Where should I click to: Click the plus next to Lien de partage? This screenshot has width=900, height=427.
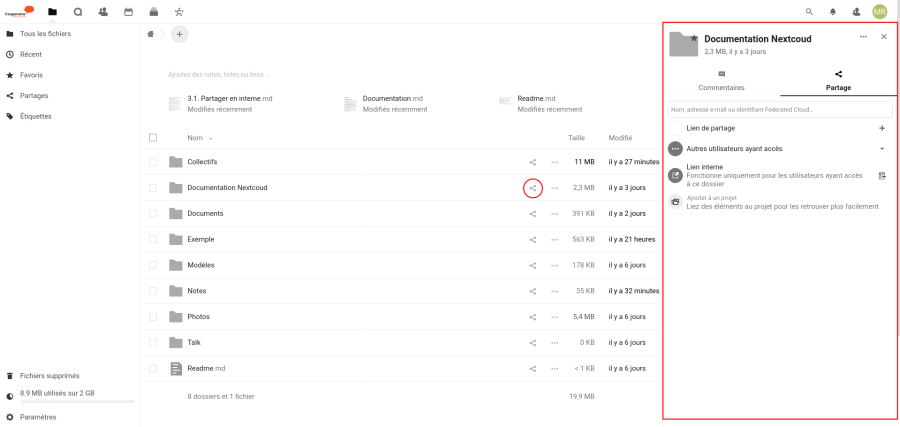tap(881, 128)
